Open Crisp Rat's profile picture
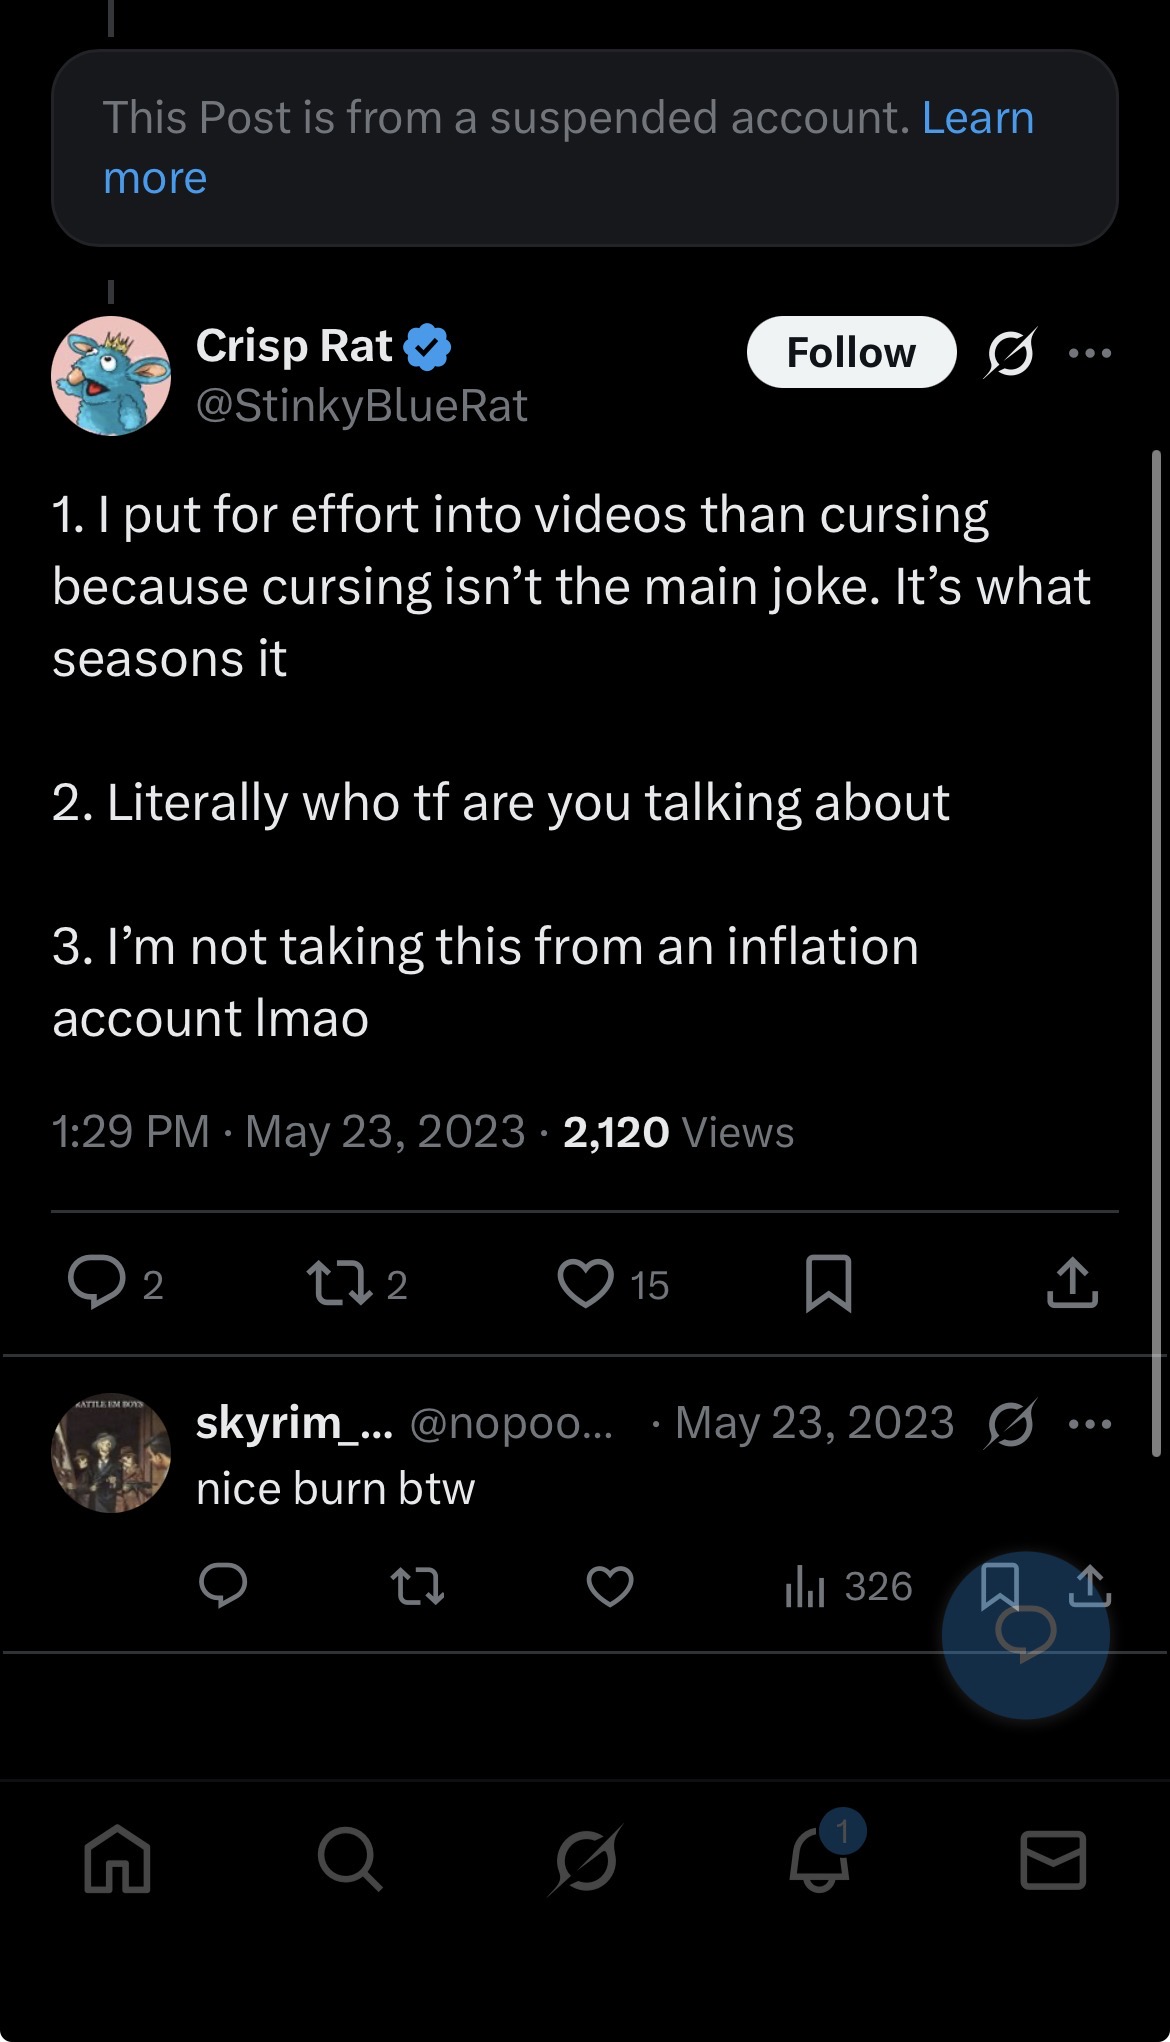 click(x=111, y=376)
